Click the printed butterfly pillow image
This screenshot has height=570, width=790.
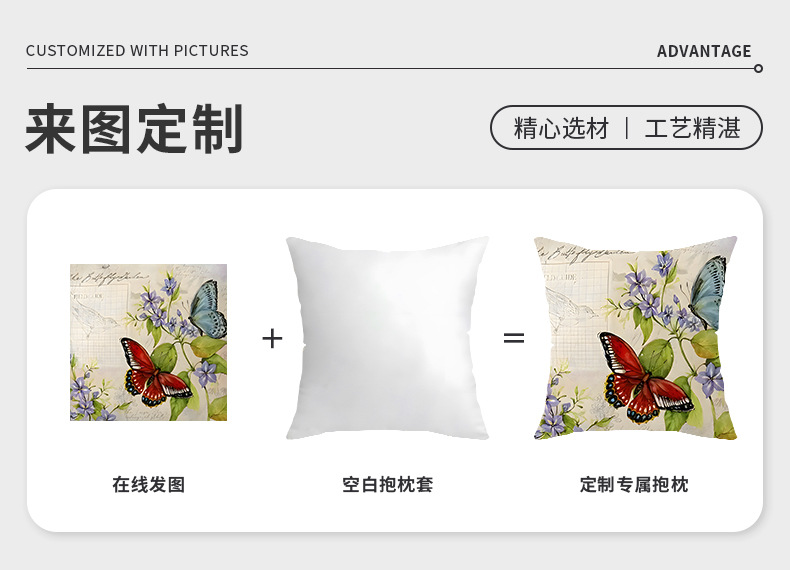point(635,338)
